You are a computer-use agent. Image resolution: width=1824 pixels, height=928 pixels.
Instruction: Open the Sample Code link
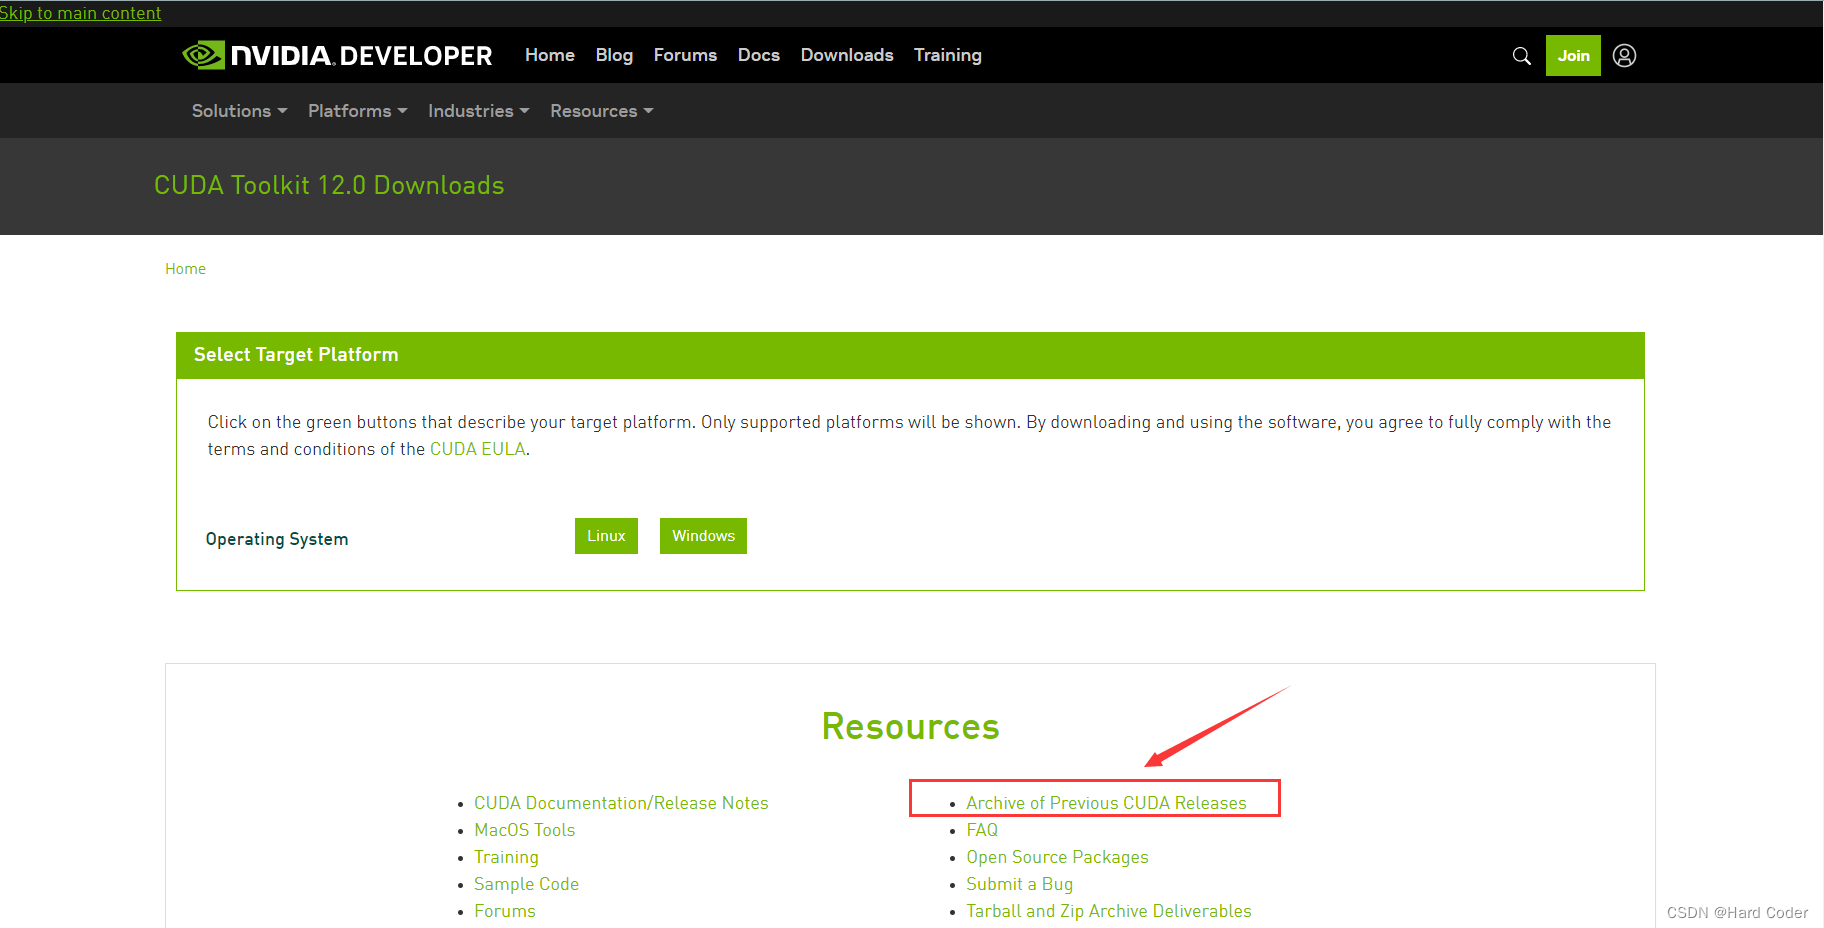[526, 884]
